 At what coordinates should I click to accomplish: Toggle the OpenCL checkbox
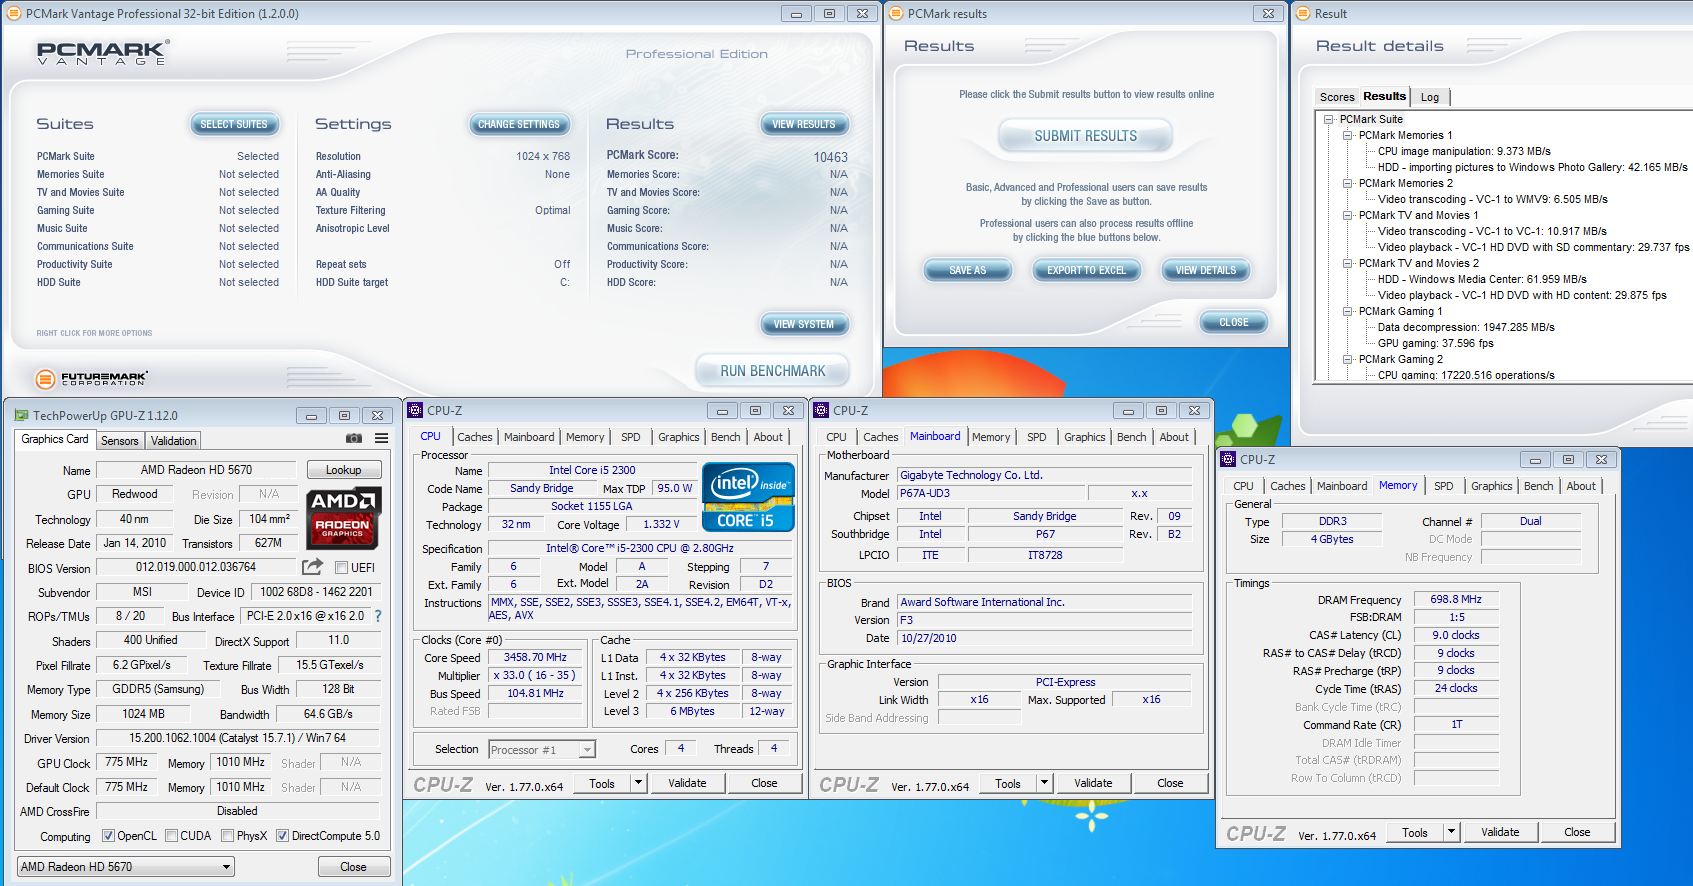click(108, 836)
